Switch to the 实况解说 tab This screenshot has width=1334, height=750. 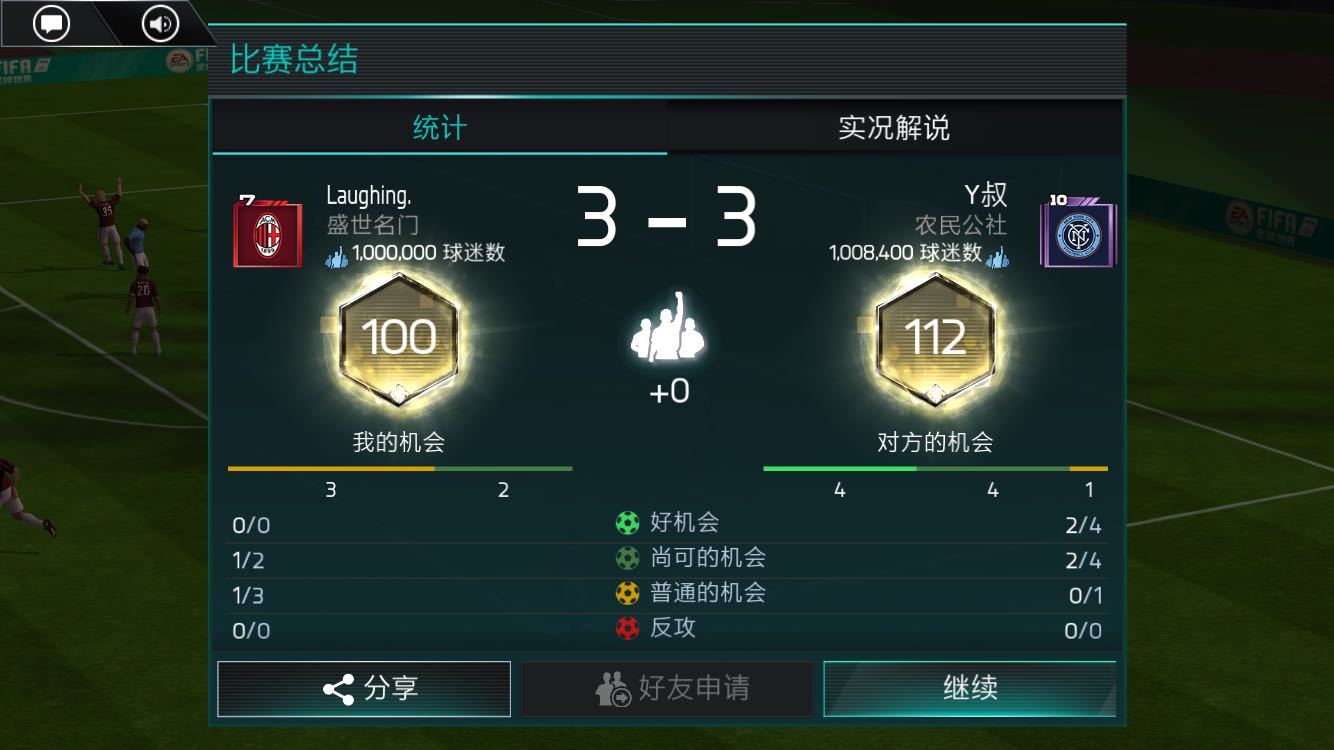[894, 127]
